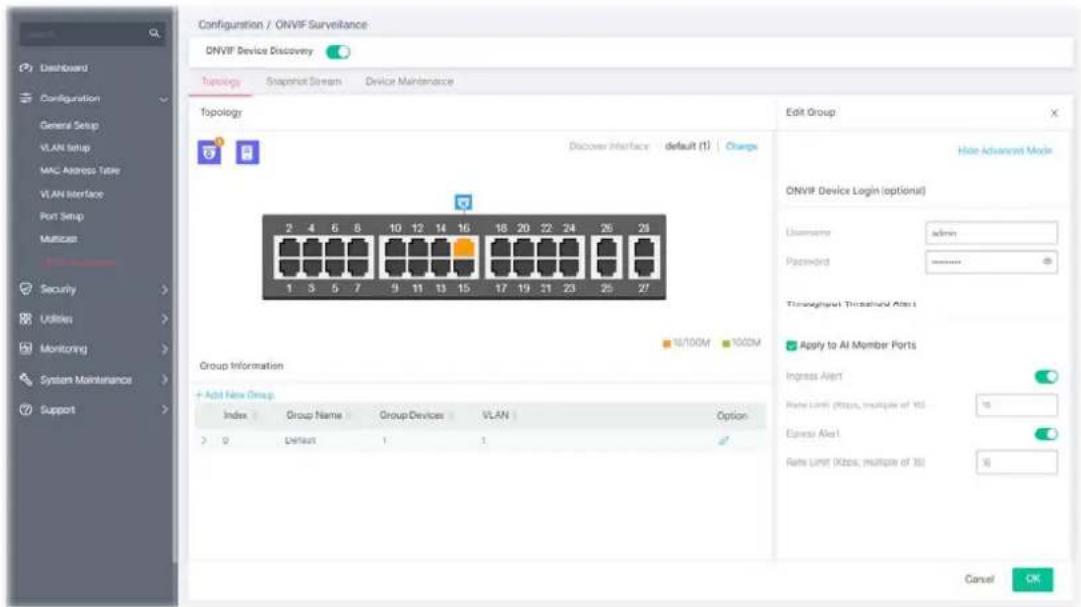Click the Index column header
Image resolution: width=1081 pixels, height=607 pixels.
(x=235, y=415)
